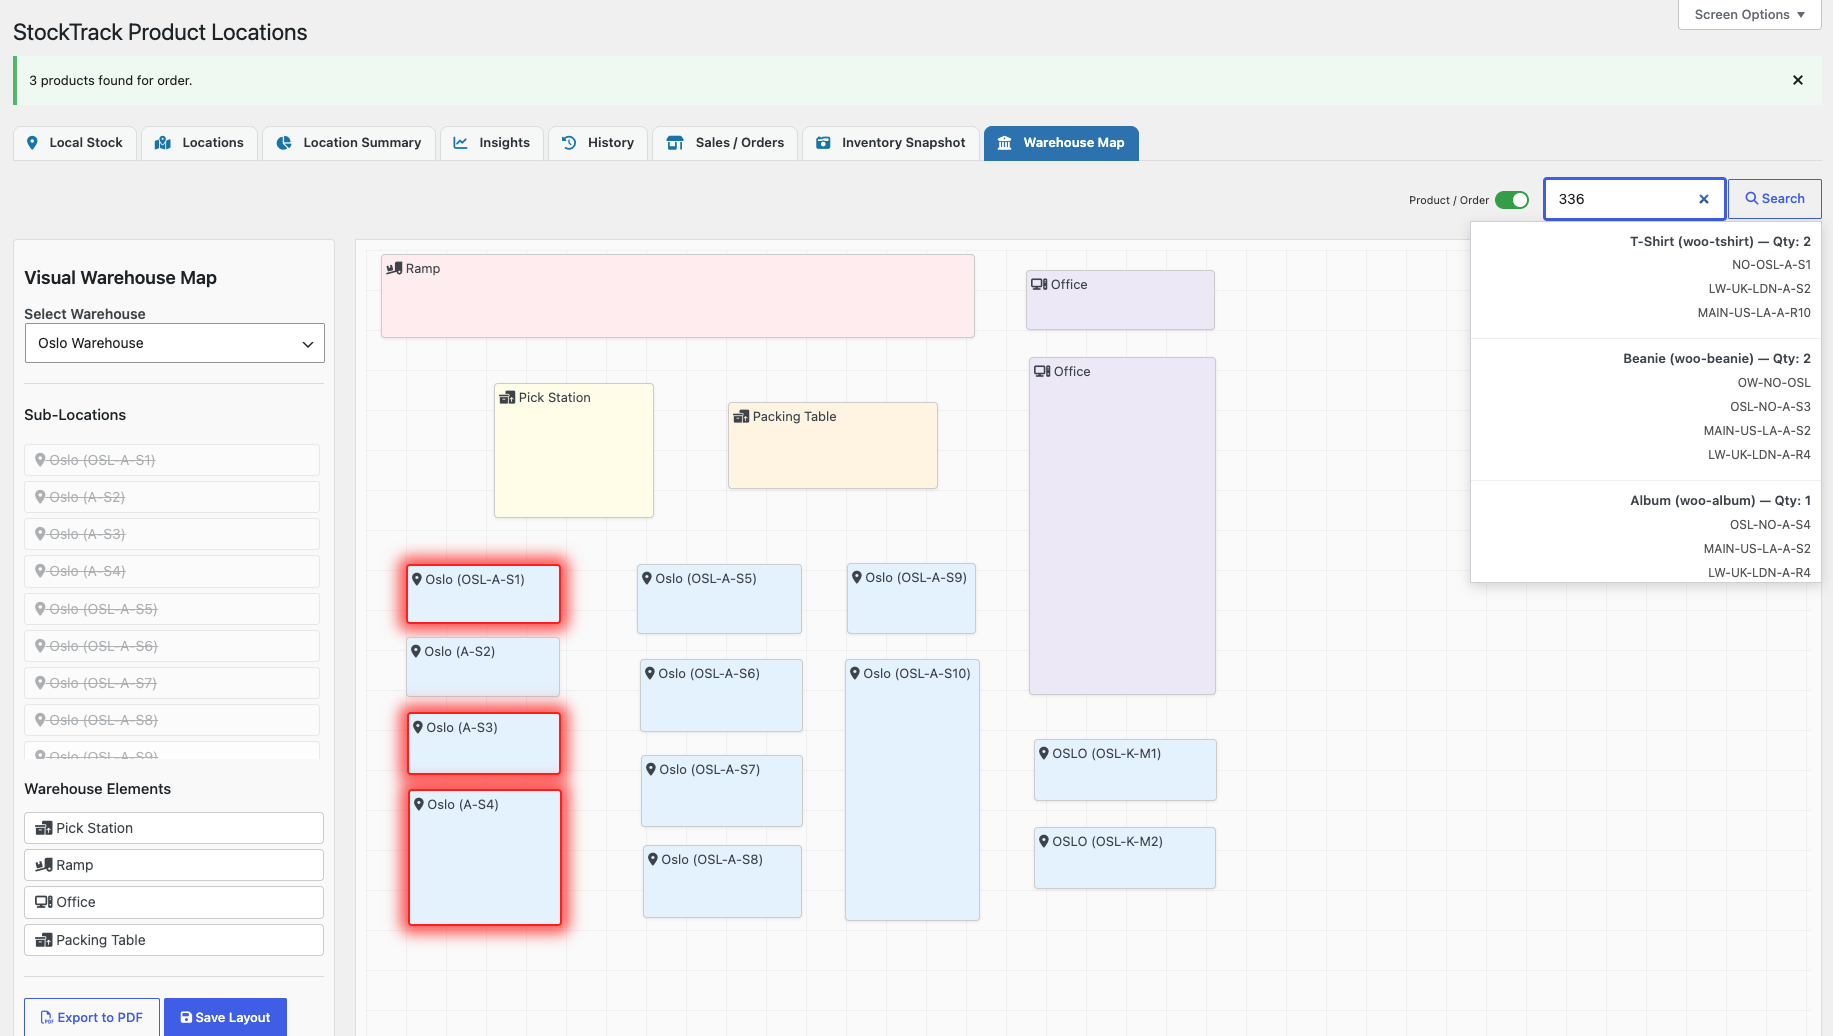Image resolution: width=1833 pixels, height=1036 pixels.
Task: Clear the search field with the X icon
Action: [x=1704, y=199]
